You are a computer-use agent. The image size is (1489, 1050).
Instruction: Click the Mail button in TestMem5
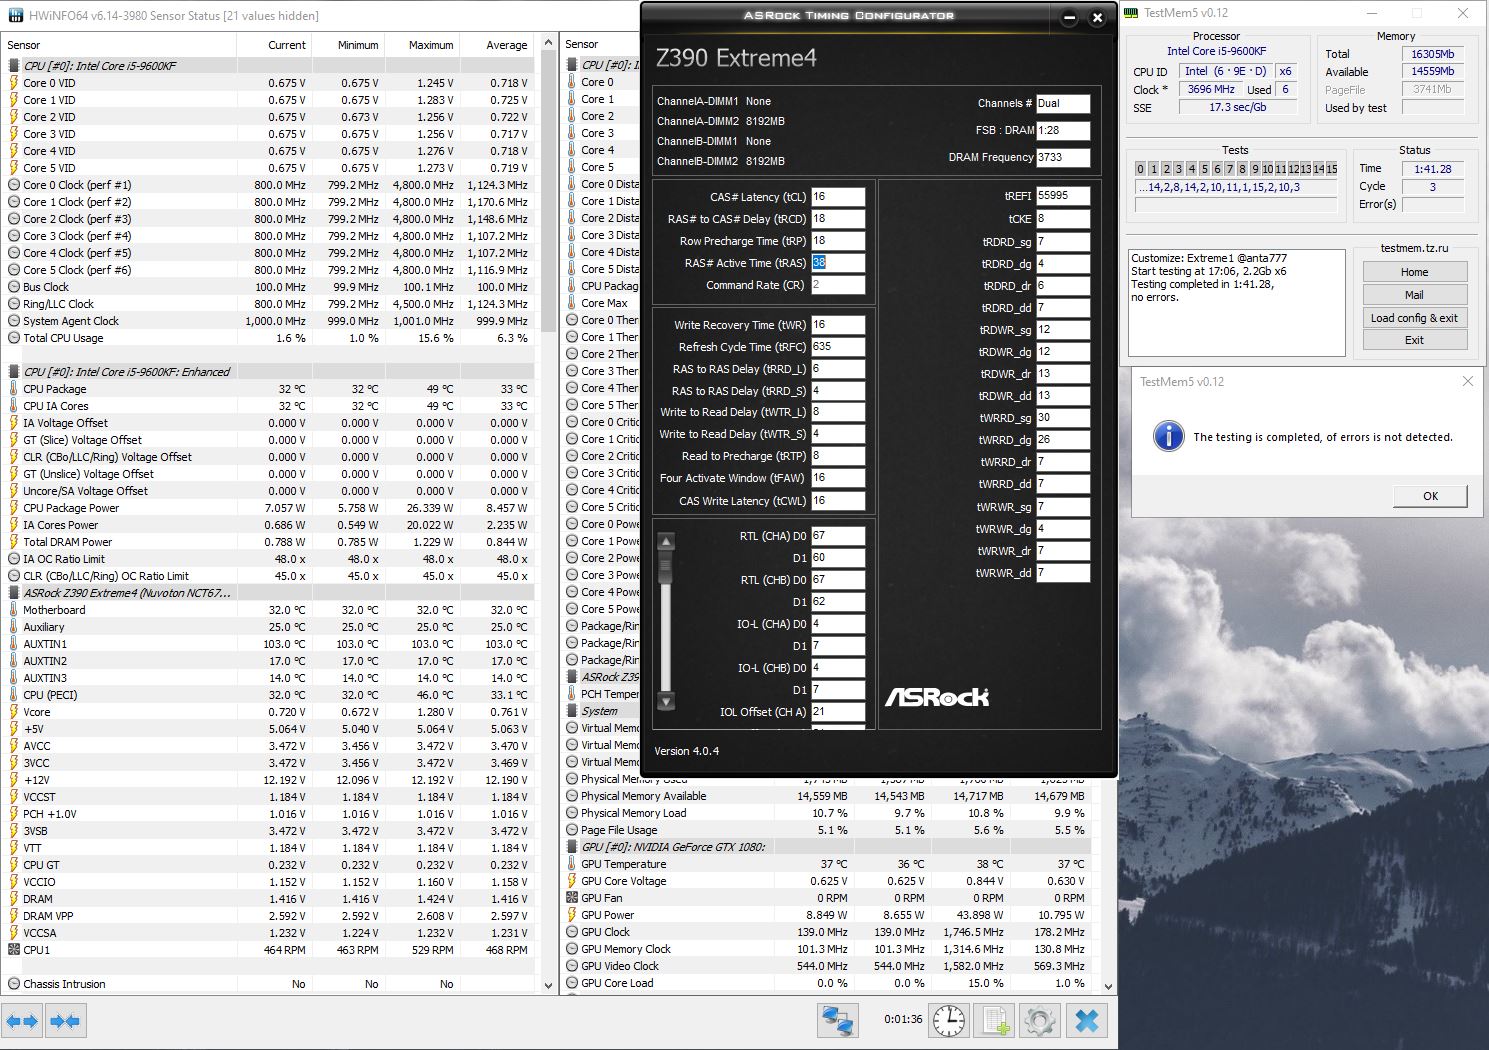[1414, 295]
